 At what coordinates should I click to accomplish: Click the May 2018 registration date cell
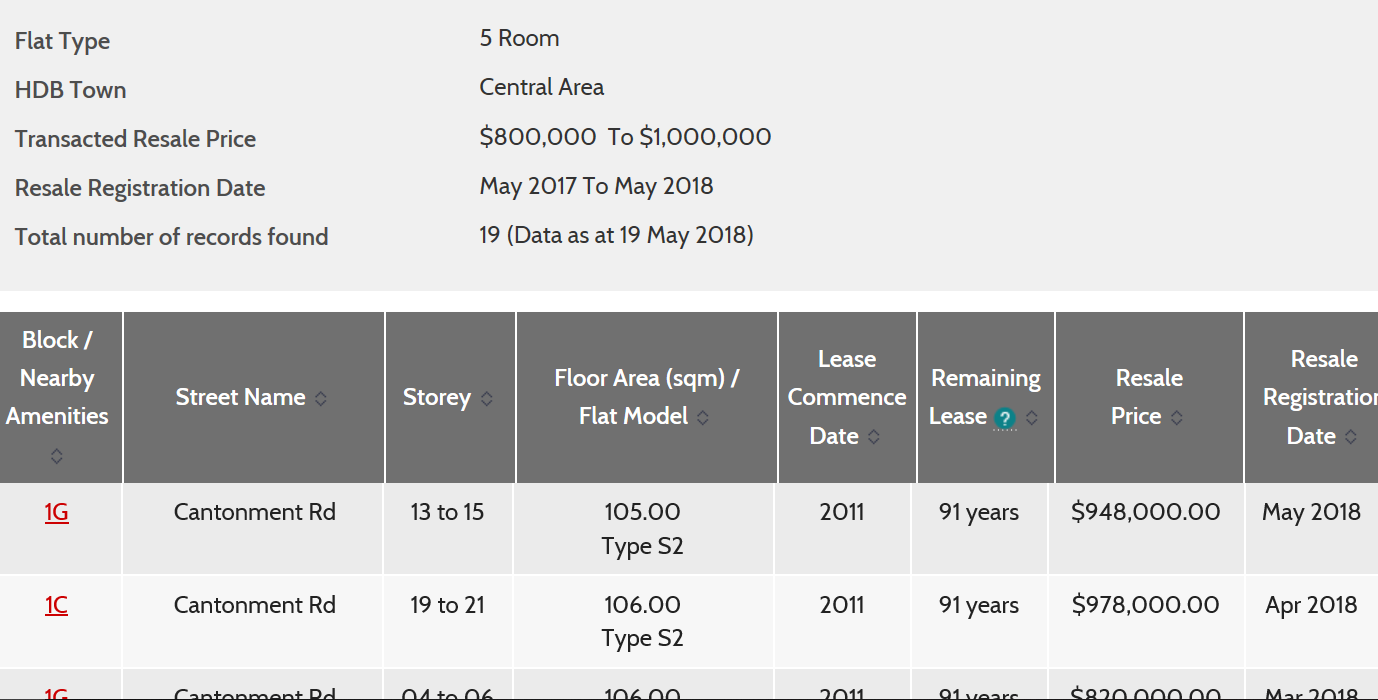(x=1311, y=512)
